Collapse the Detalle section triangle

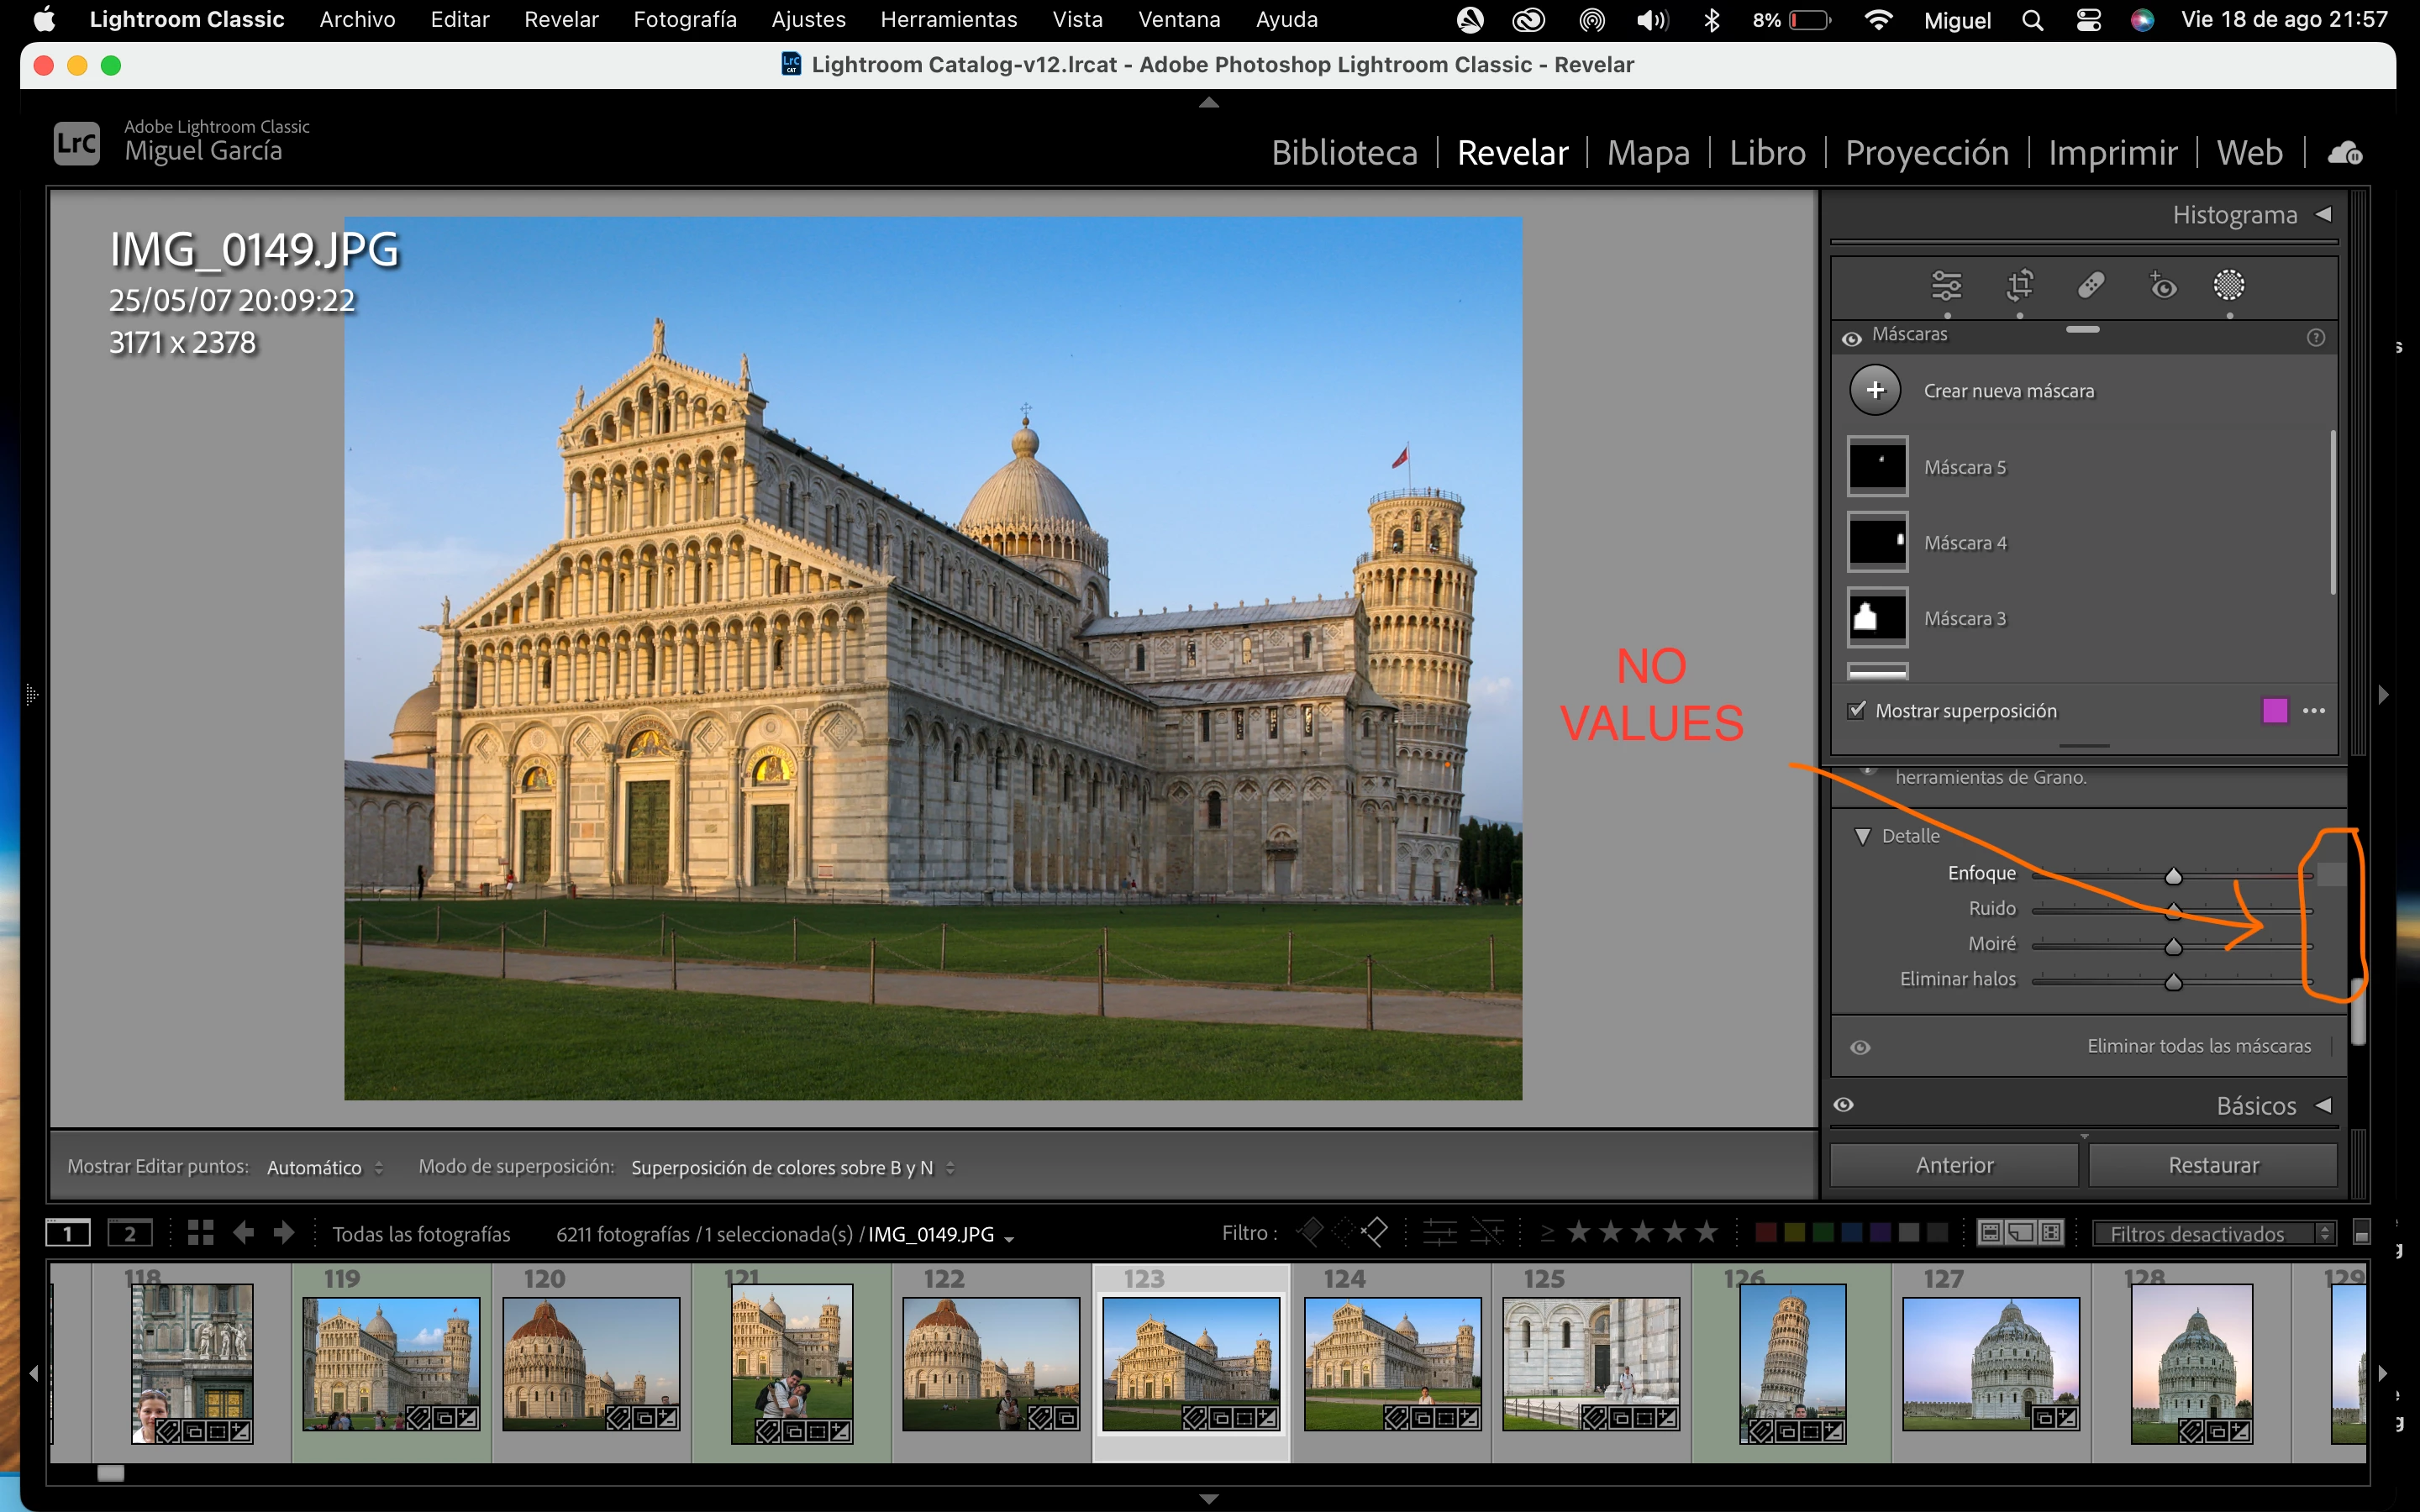coord(1862,836)
